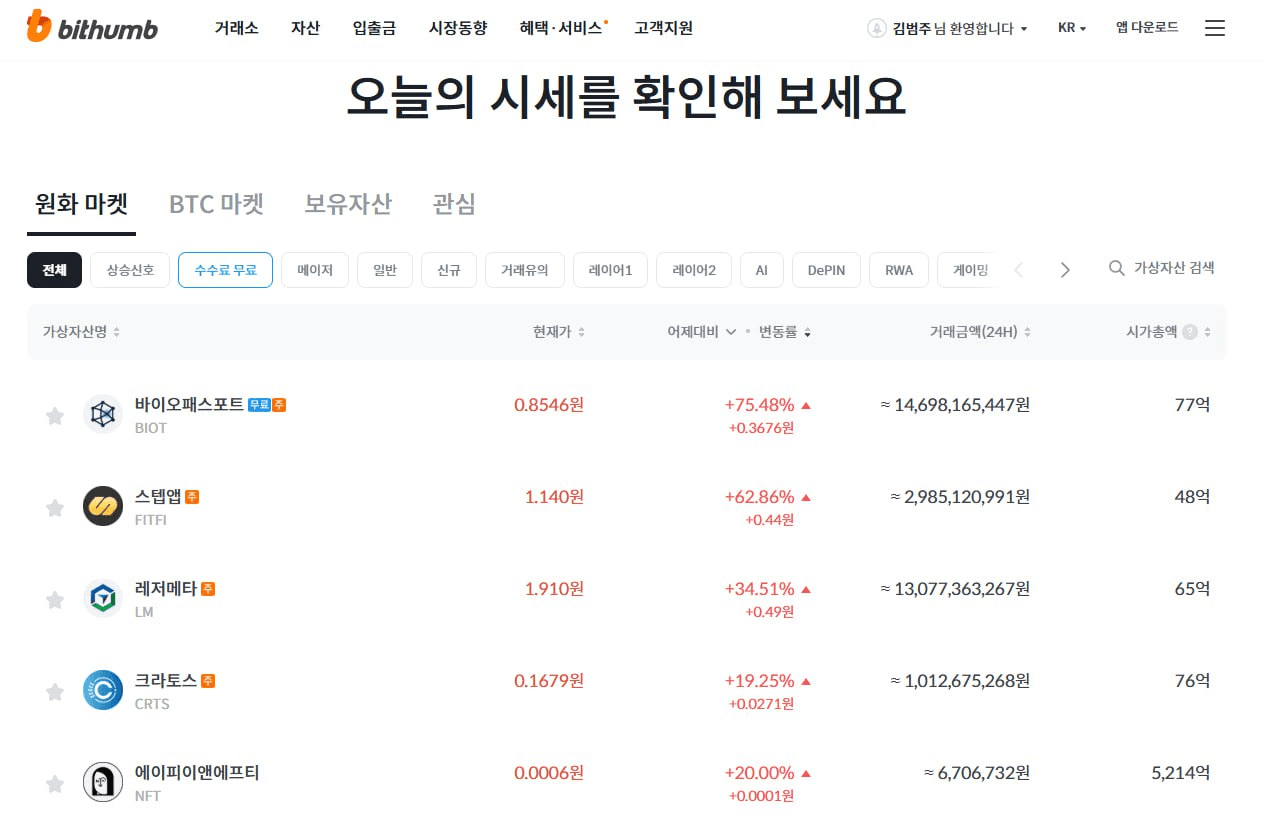
Task: Click the +62.86% change value
Action: coord(759,497)
